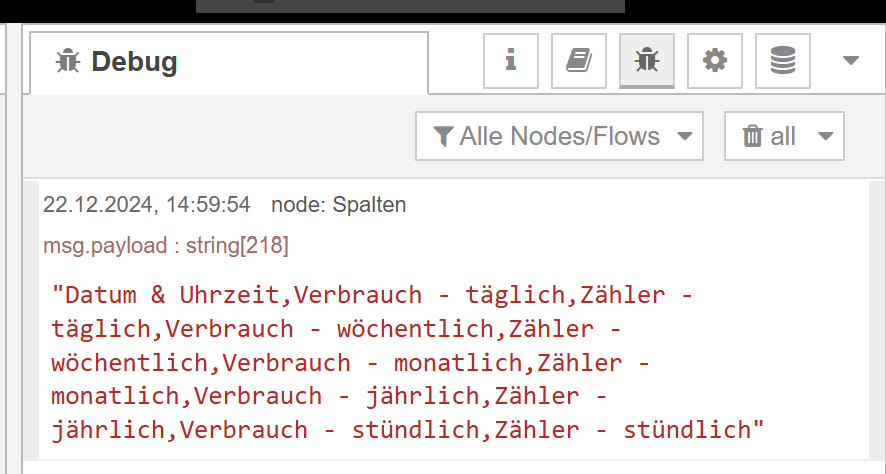Click the trash can icon
The width and height of the screenshot is (886, 474).
point(752,136)
